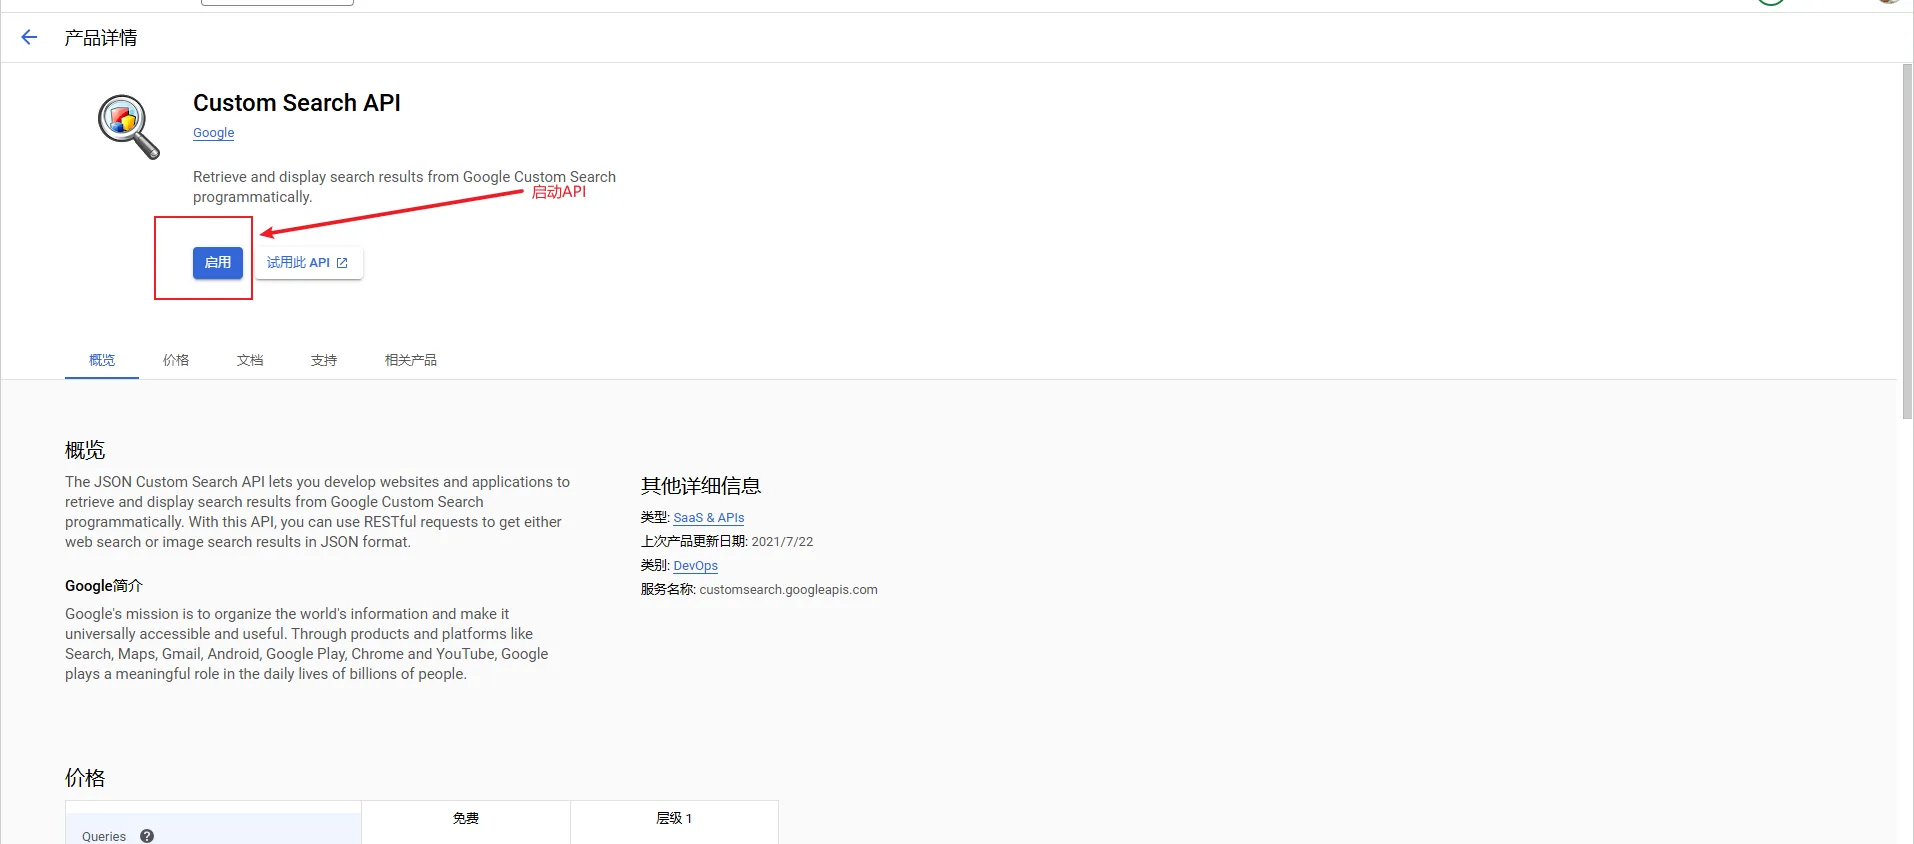
Task: Click the Custom Search API magnifier logo
Action: [129, 127]
